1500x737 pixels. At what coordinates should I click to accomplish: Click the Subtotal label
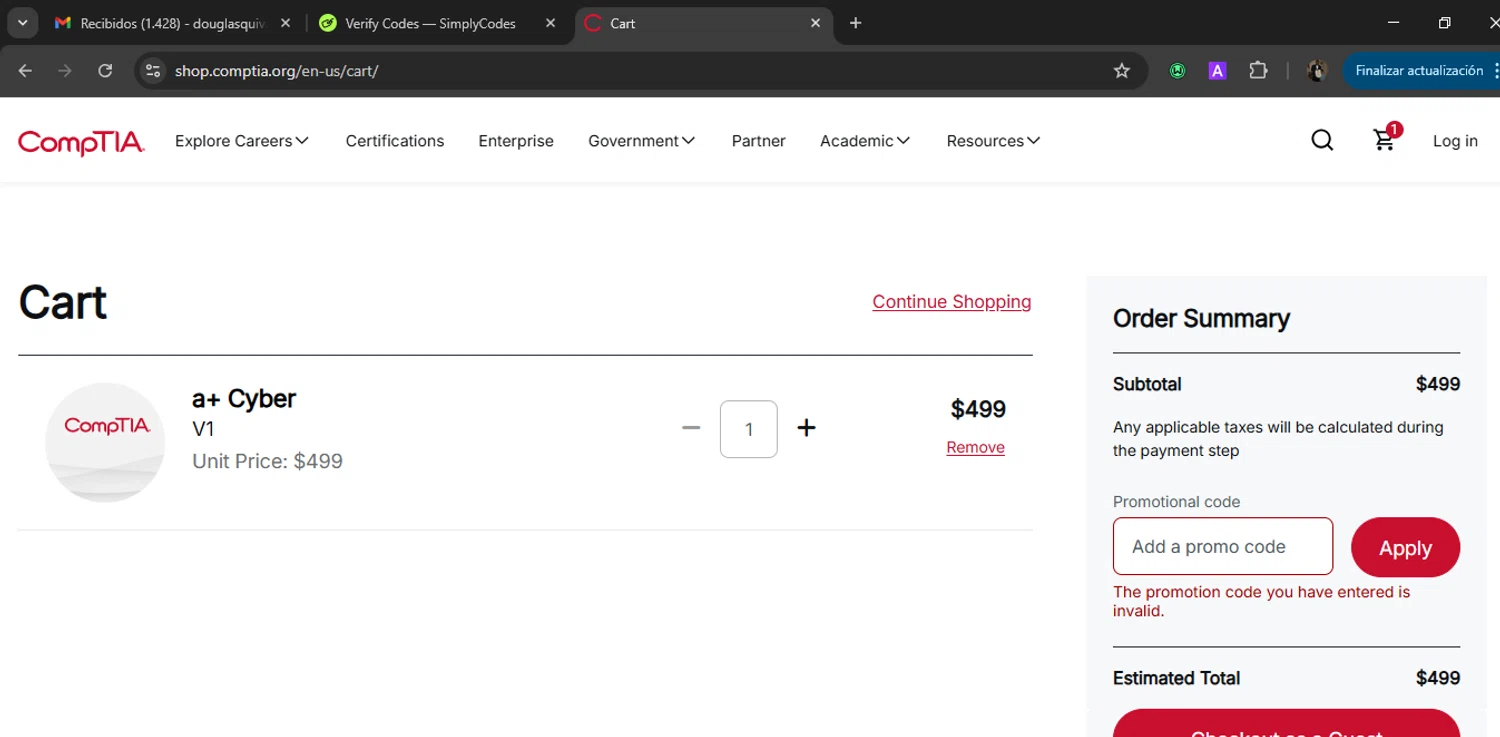coord(1147,384)
